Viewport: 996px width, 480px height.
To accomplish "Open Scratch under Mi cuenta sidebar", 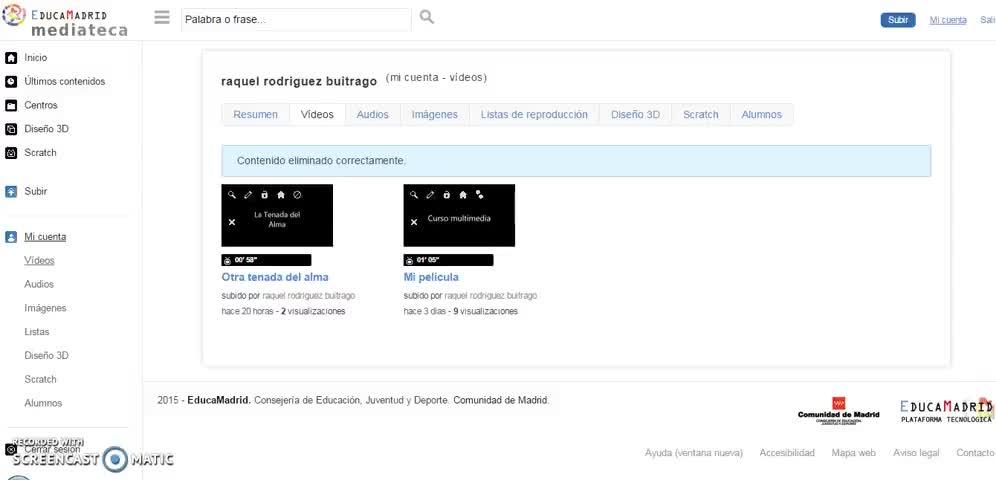I will click(x=40, y=379).
